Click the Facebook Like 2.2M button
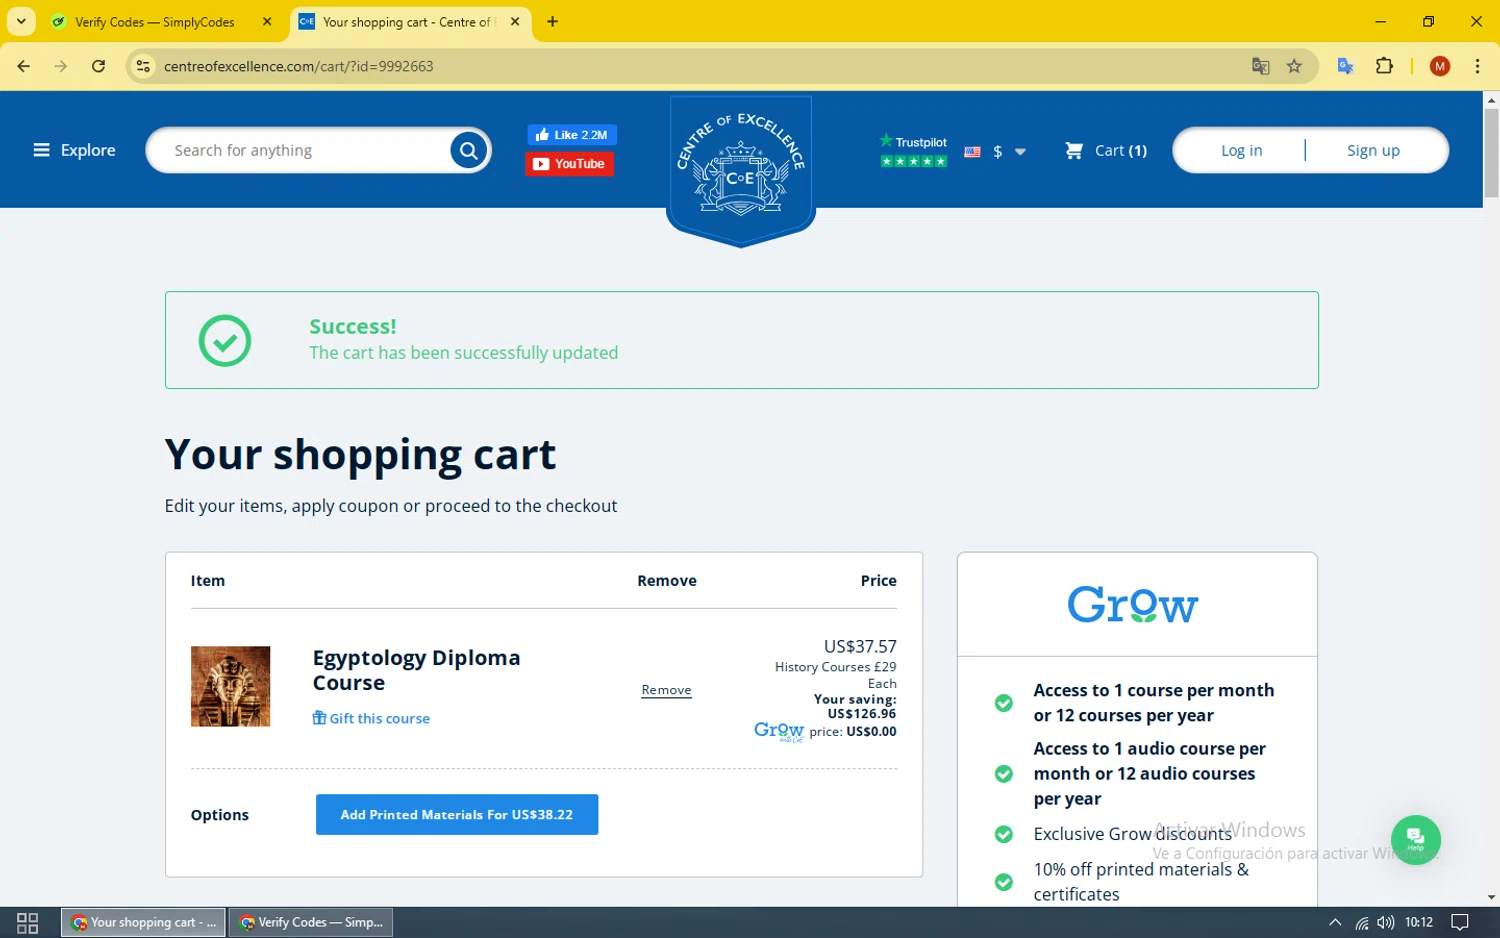This screenshot has height=938, width=1500. 572,135
